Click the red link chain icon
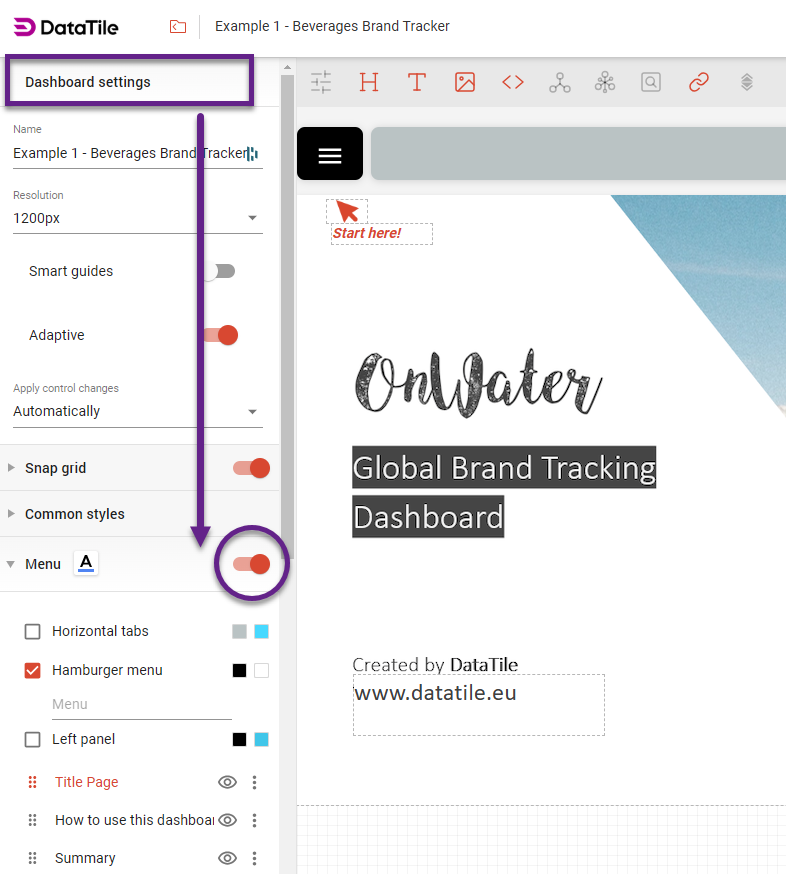The height and width of the screenshot is (874, 786). (699, 82)
